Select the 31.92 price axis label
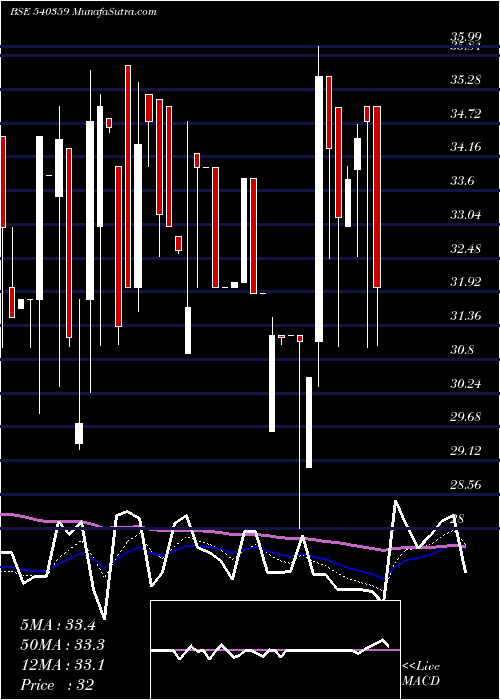 pos(466,282)
